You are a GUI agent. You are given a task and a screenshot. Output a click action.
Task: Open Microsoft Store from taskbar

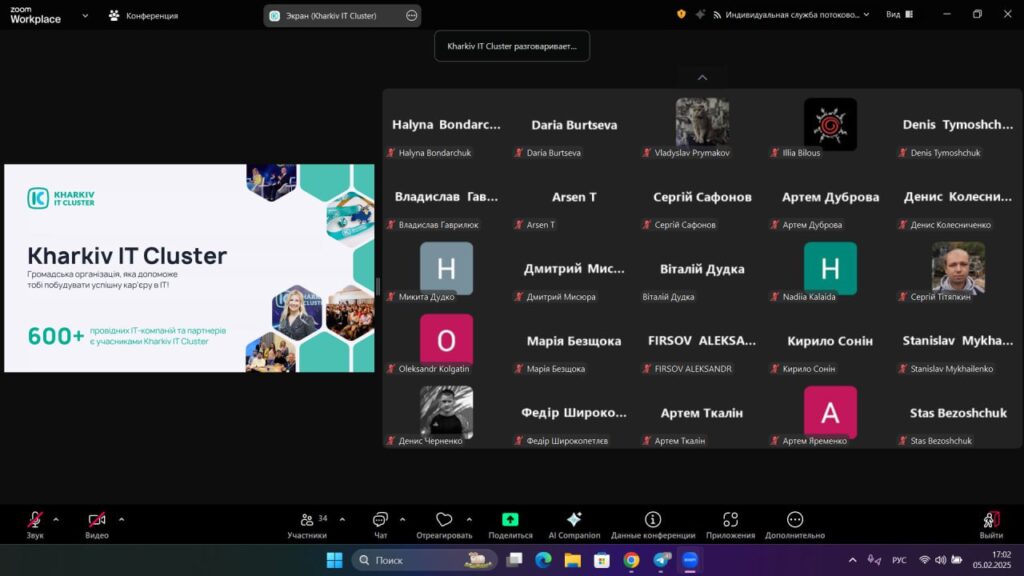pos(602,560)
